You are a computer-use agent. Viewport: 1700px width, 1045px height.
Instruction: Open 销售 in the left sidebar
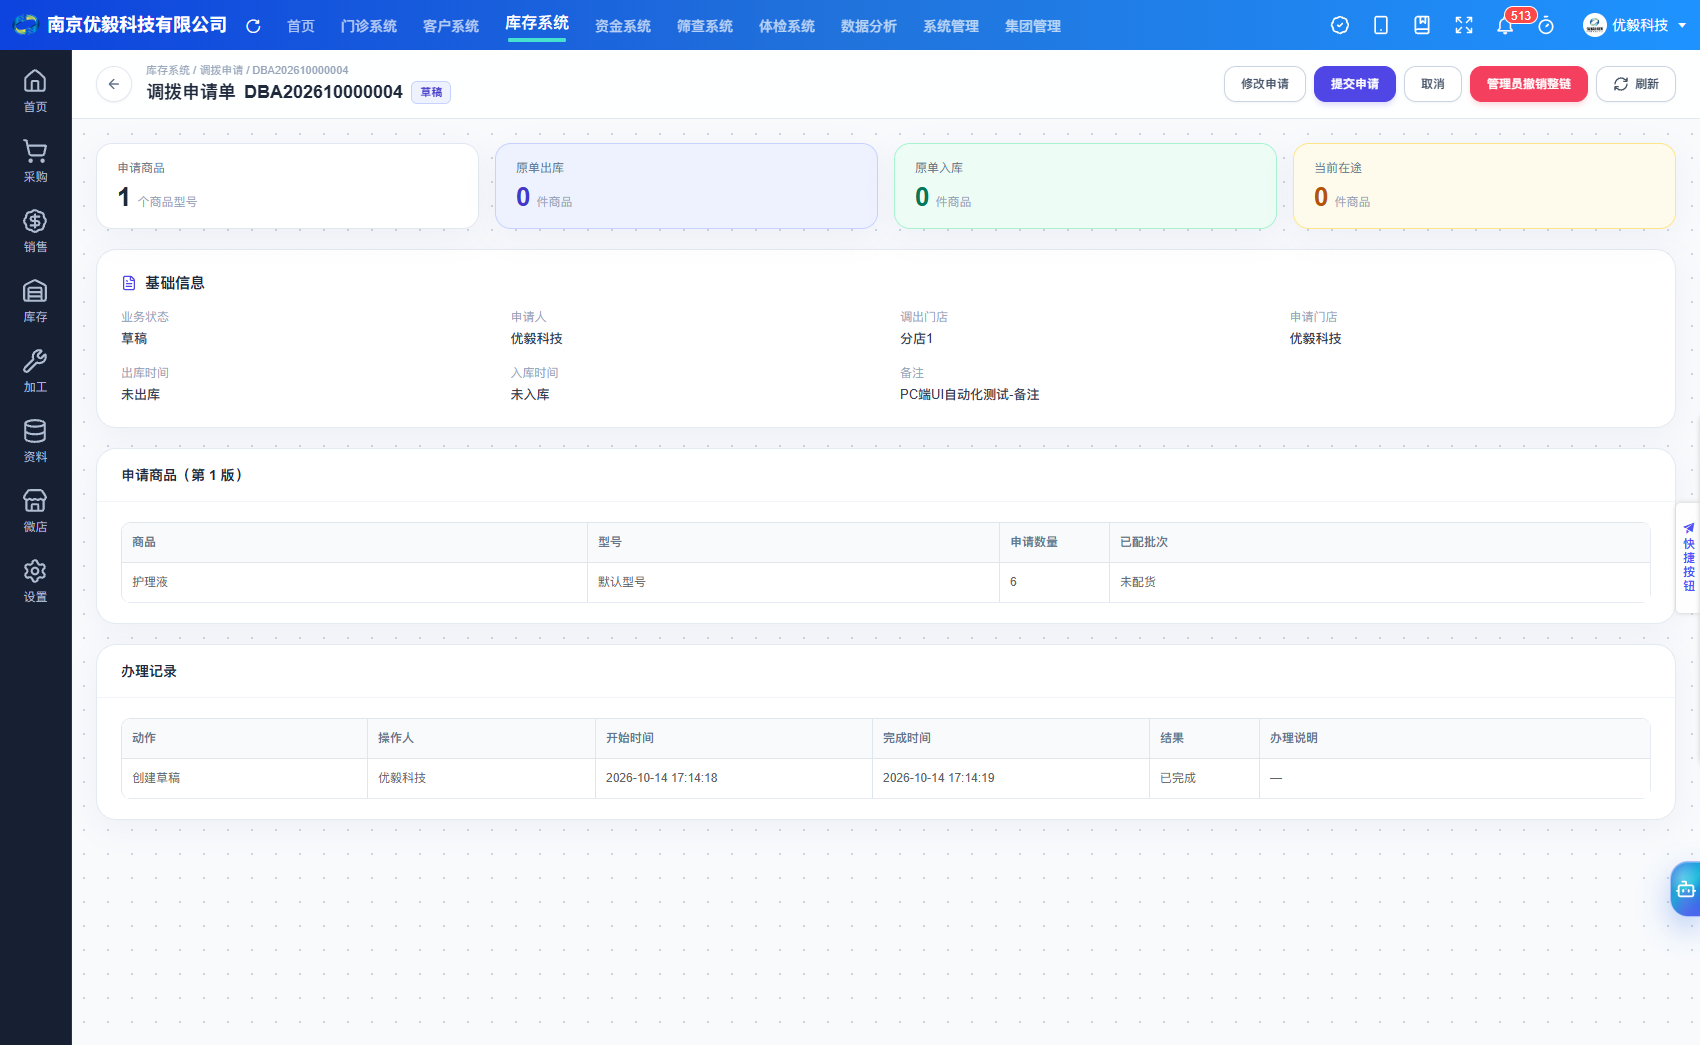coord(35,230)
